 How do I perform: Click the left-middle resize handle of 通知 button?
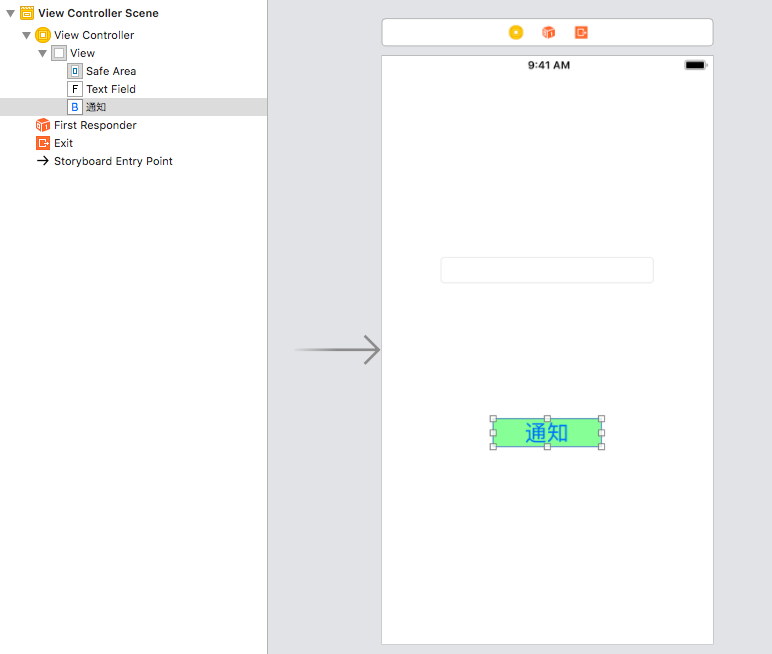(493, 433)
